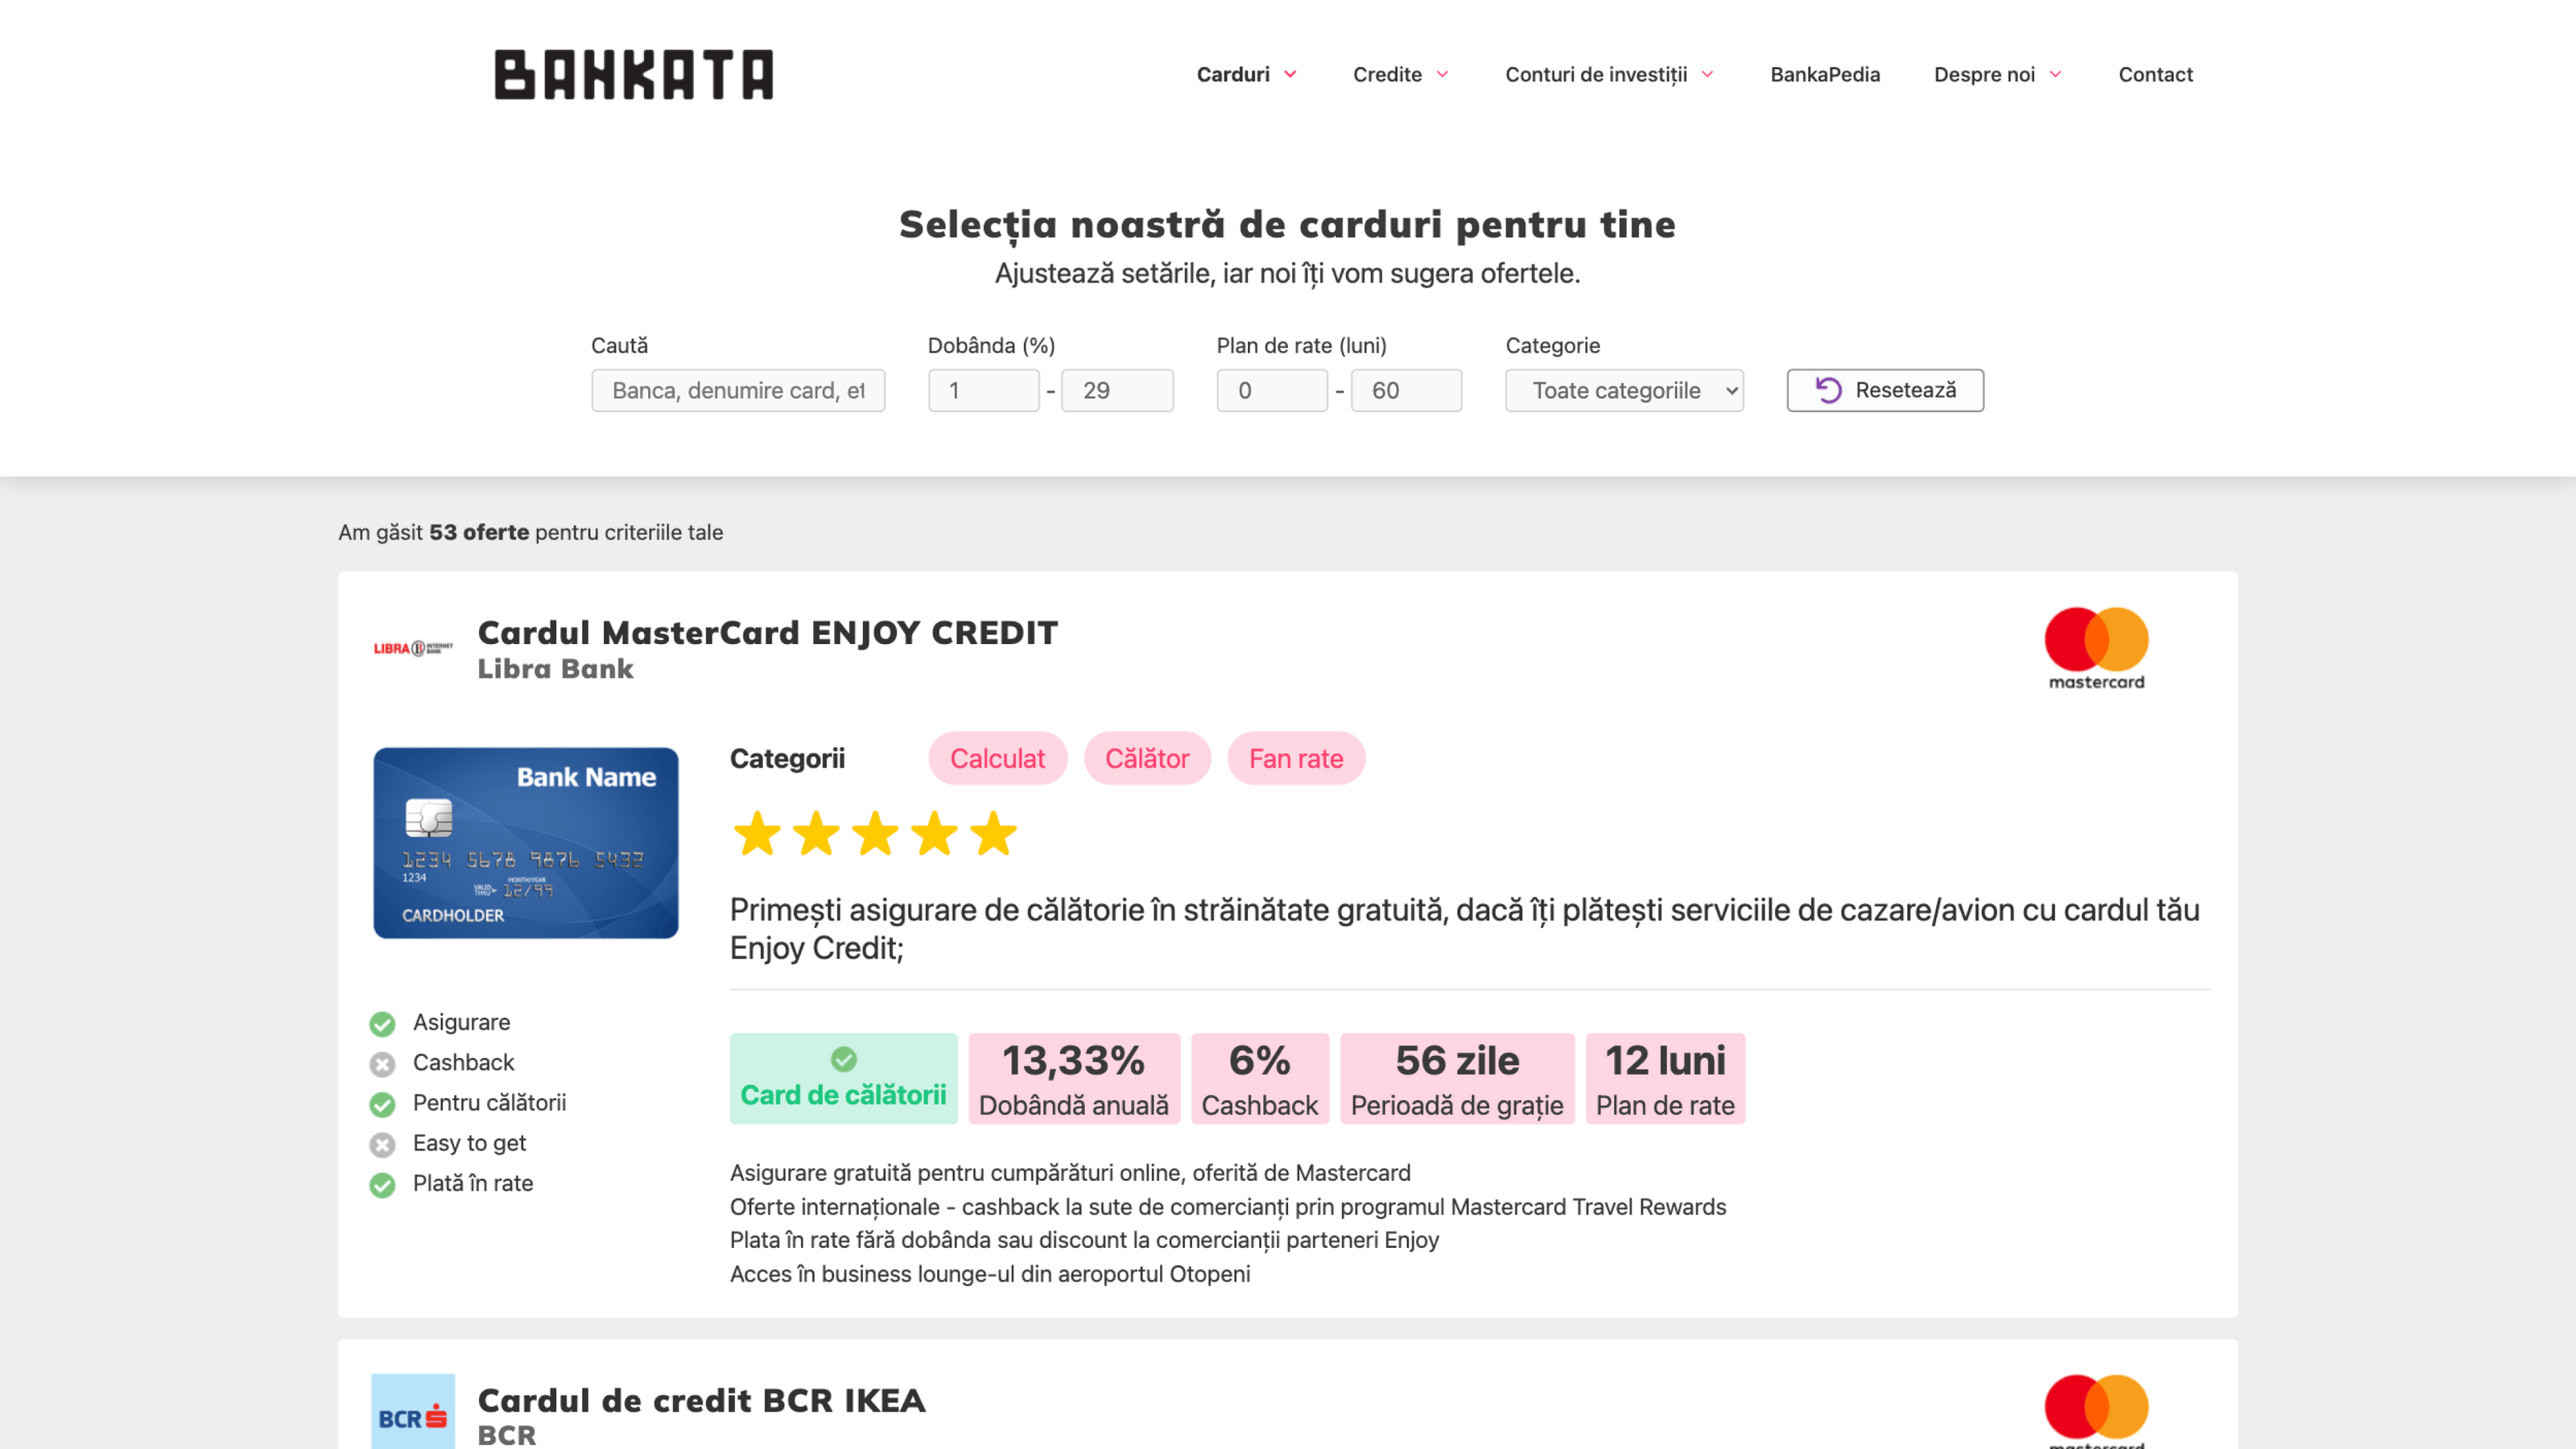Viewport: 2576px width, 1449px height.
Task: Expand the Carduri navigation dropdown
Action: pyautogui.click(x=1245, y=74)
